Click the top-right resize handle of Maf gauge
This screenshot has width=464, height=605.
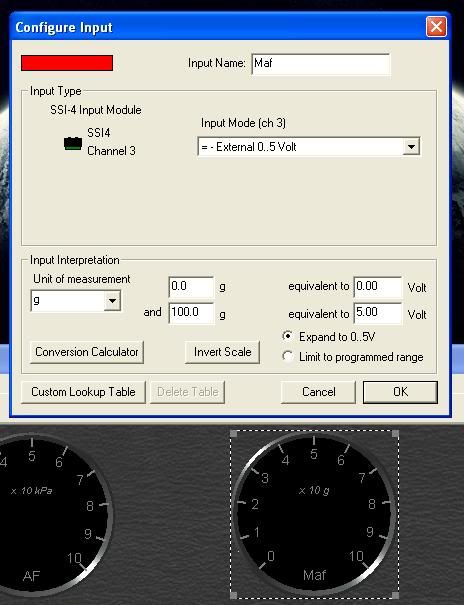[x=395, y=434]
